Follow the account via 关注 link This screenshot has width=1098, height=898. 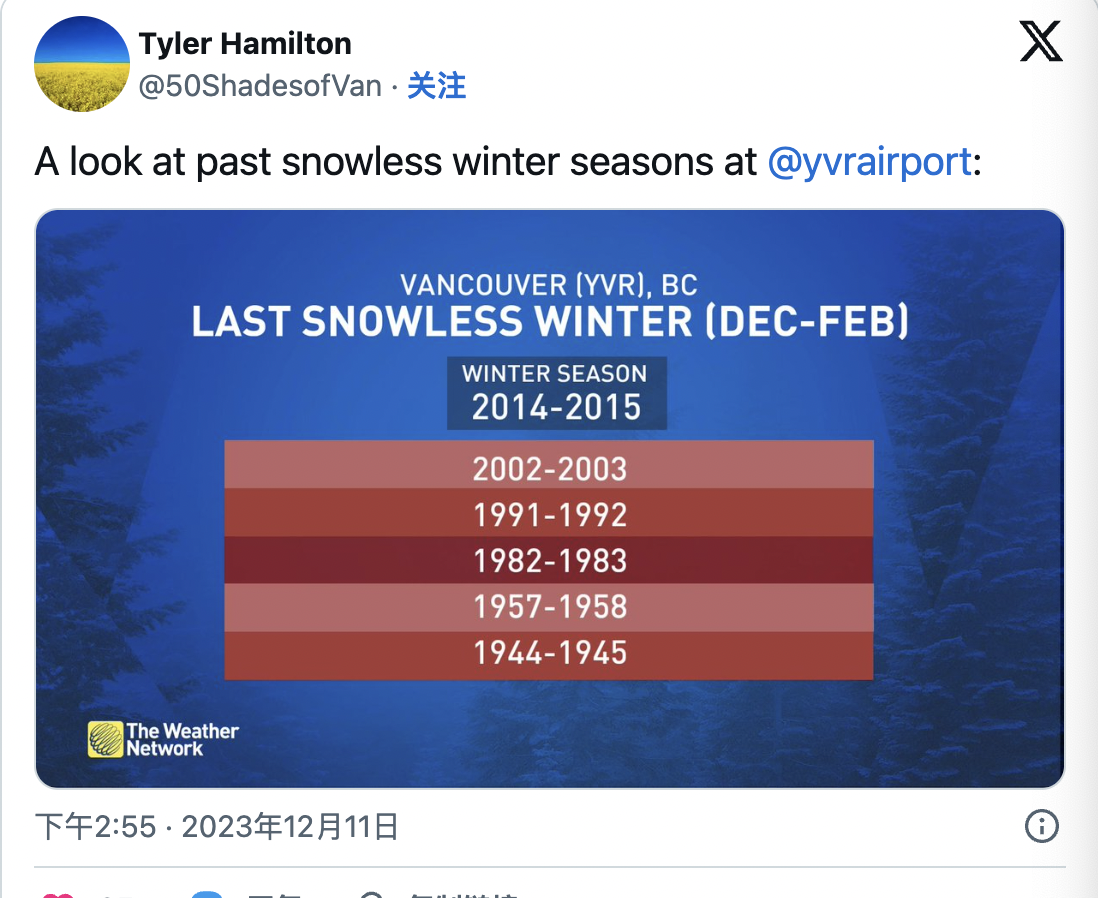coord(436,86)
